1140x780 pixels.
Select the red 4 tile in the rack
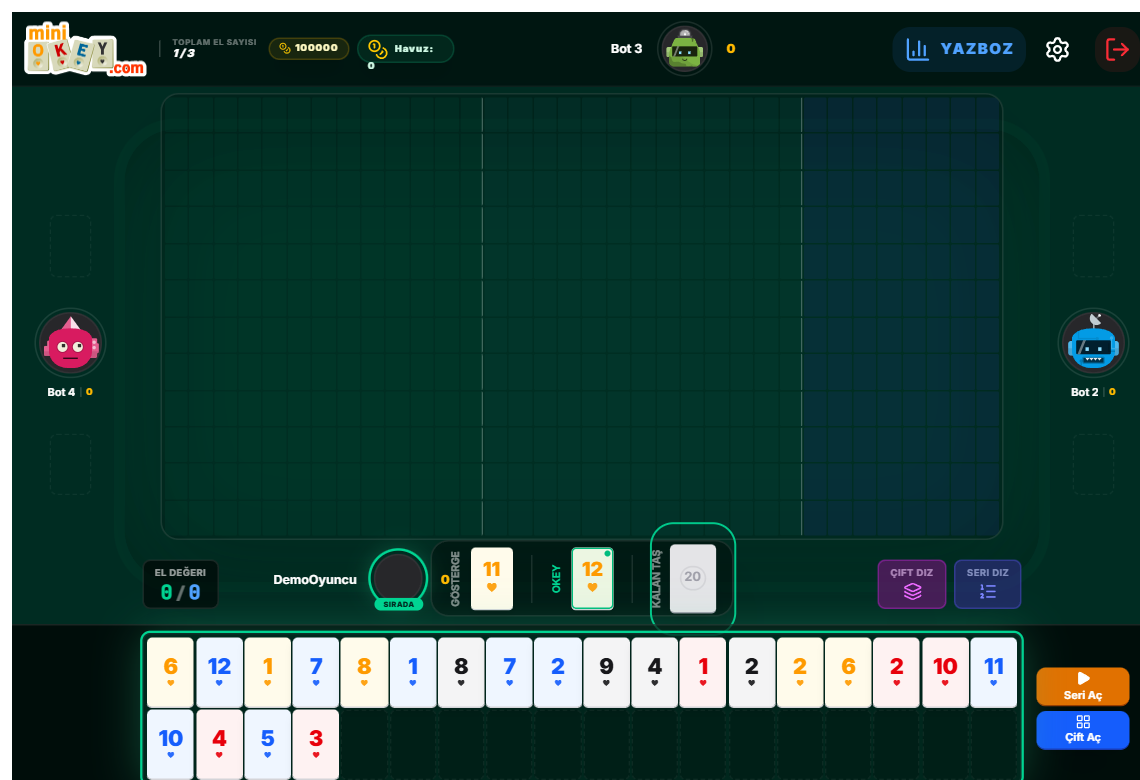click(x=219, y=744)
